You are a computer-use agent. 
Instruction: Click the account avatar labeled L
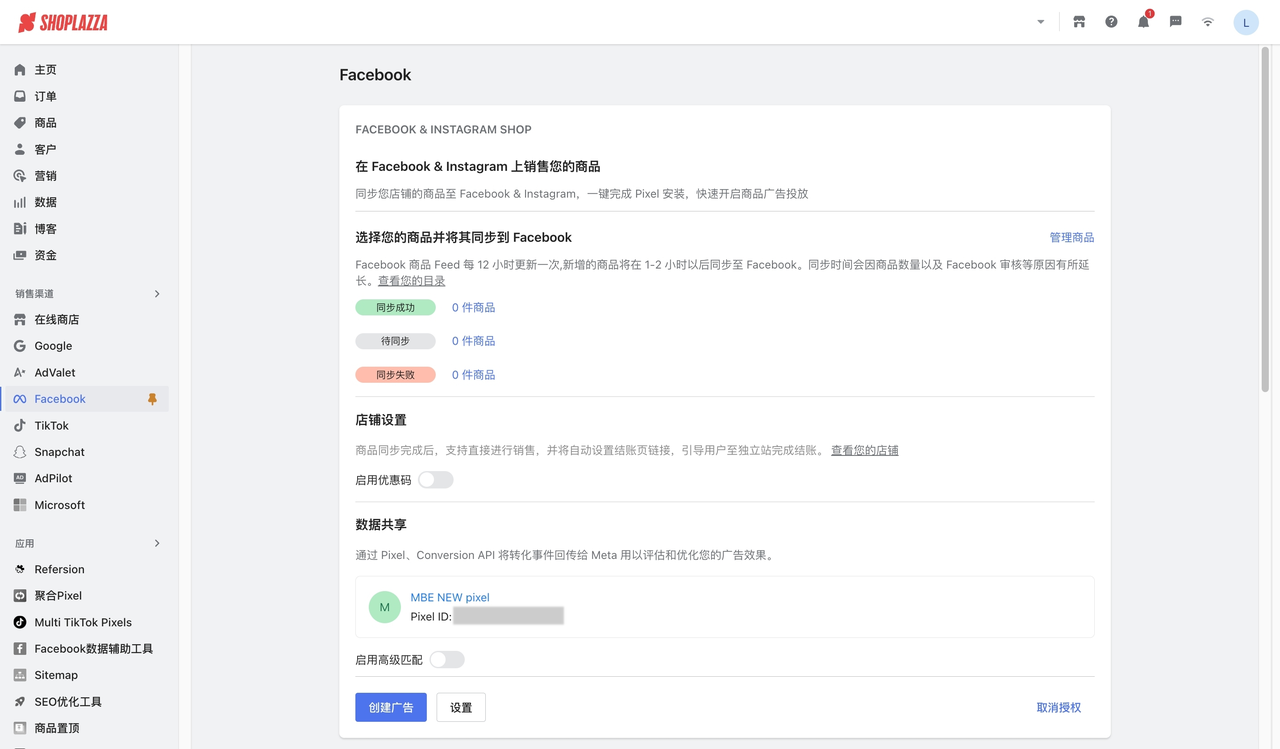1246,21
